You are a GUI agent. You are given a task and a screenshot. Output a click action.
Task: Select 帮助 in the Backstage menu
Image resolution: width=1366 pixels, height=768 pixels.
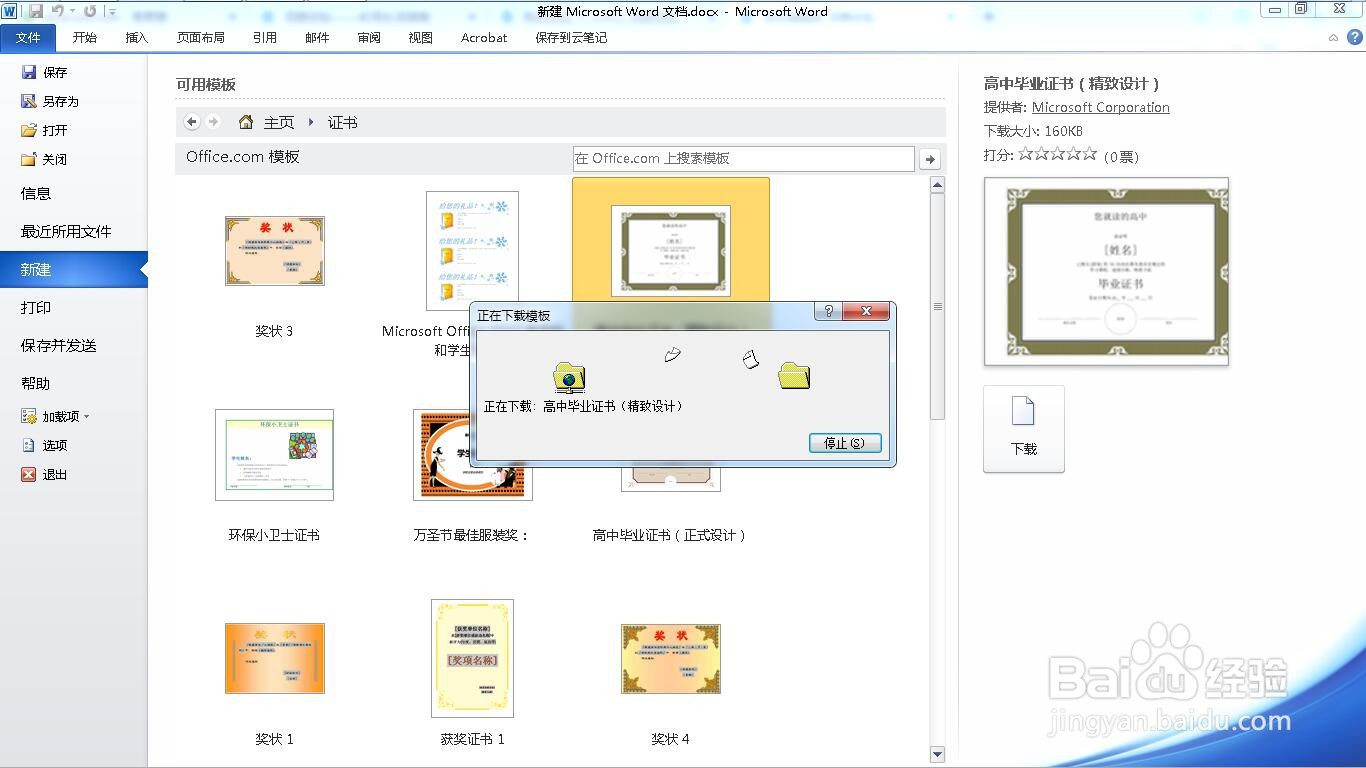point(74,383)
